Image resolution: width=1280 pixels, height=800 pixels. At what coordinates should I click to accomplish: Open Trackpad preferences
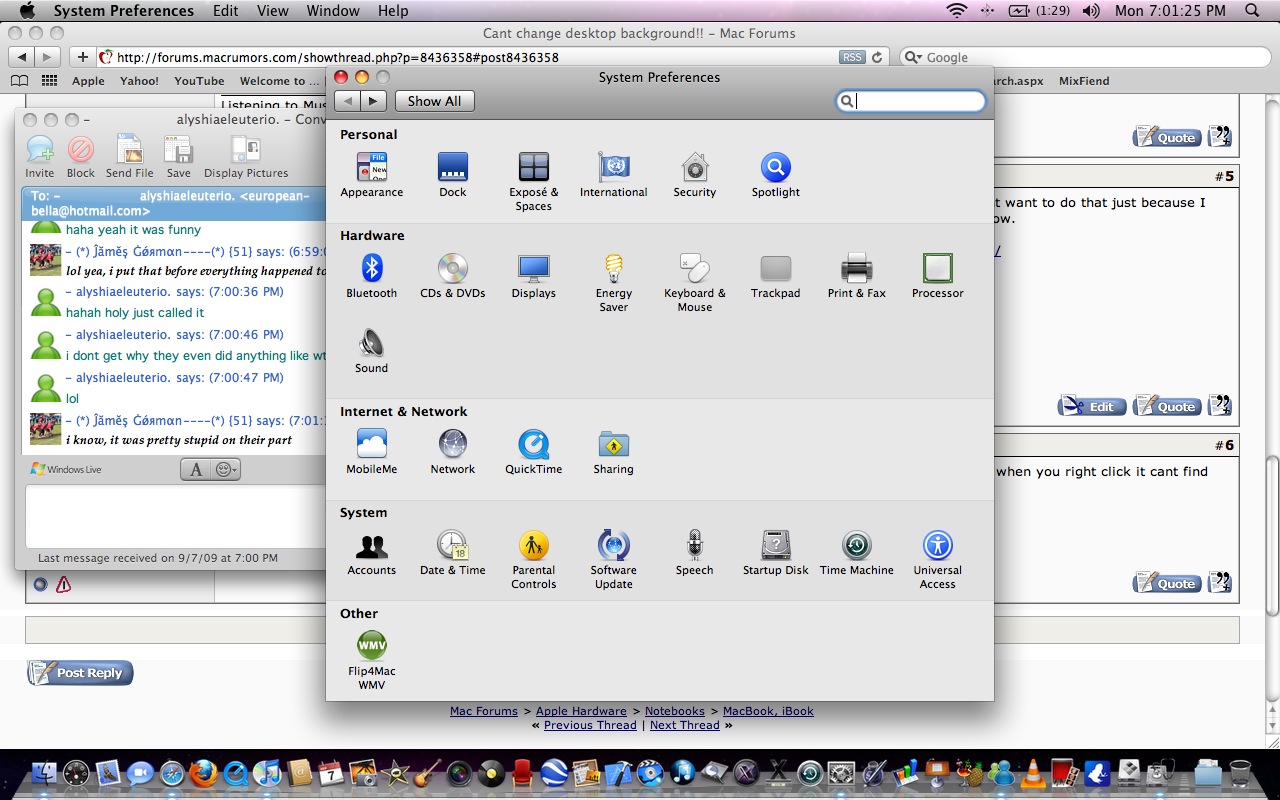775,277
